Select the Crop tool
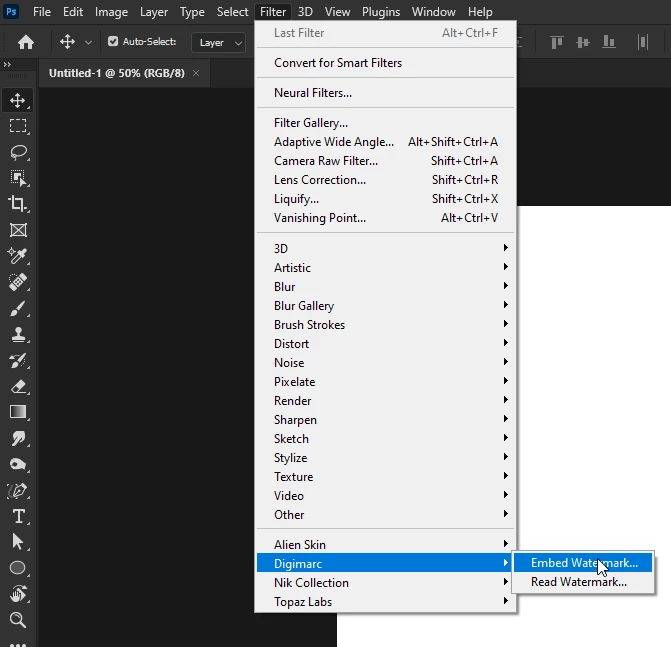This screenshot has height=647, width=671. (18, 204)
